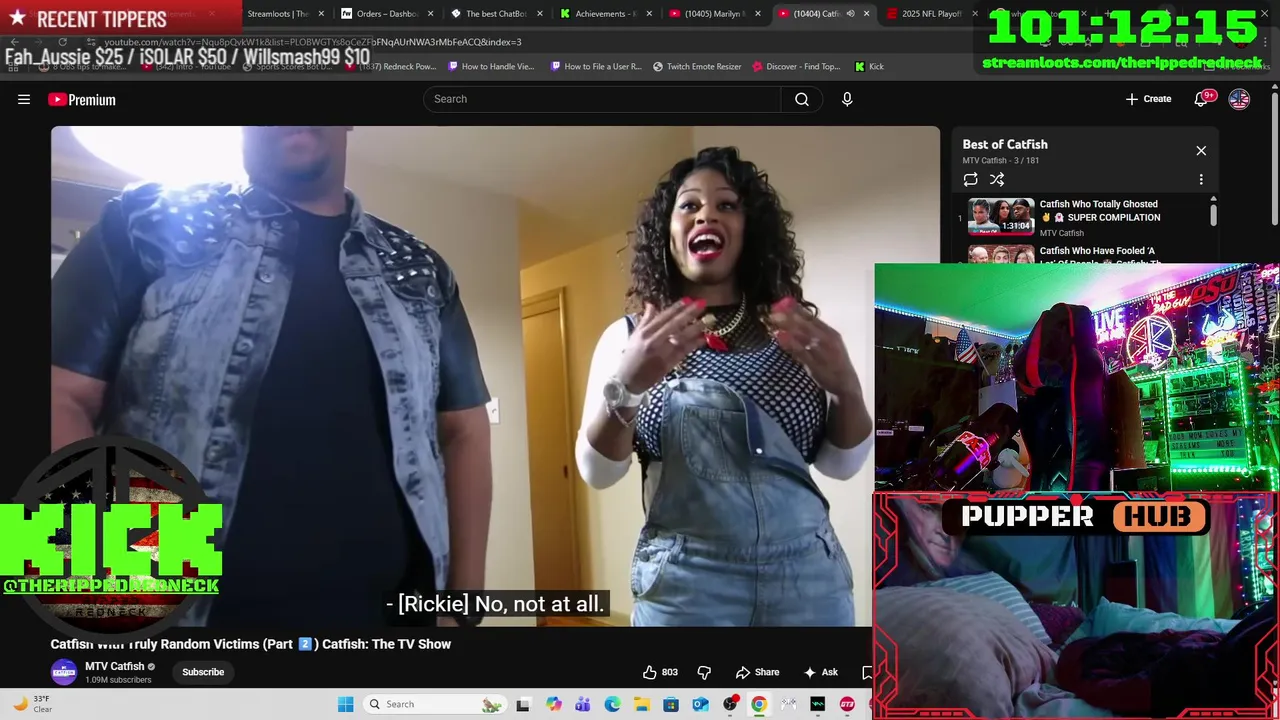1280x720 pixels.
Task: Open 'How to Handle Vie...' bookmark
Action: point(491,66)
